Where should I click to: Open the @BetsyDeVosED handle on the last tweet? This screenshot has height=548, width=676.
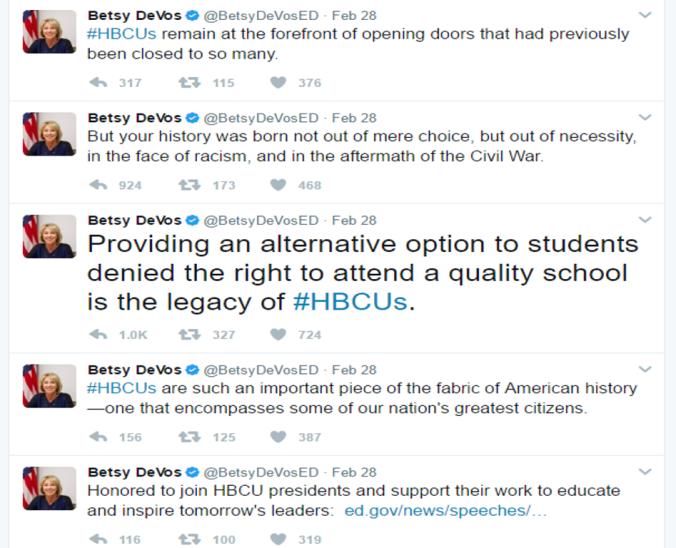(261, 472)
